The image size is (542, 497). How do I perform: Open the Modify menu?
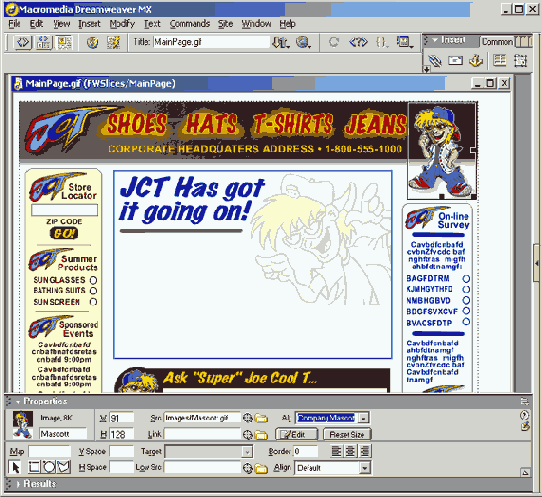pyautogui.click(x=122, y=24)
